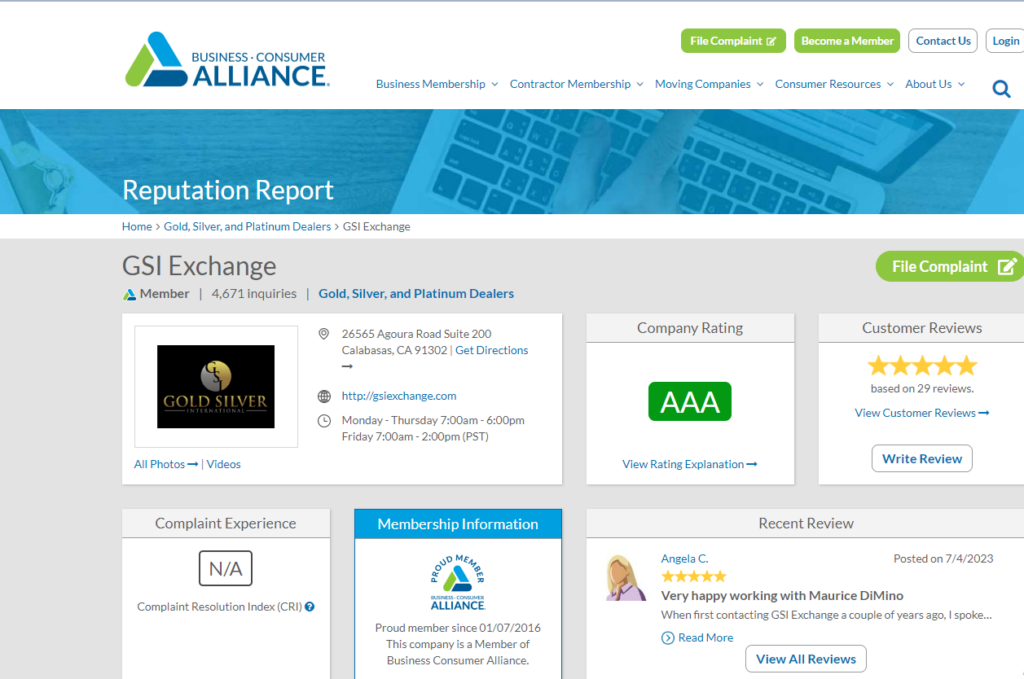Click the Read More circled arrow icon
The height and width of the screenshot is (679, 1024).
click(x=667, y=638)
